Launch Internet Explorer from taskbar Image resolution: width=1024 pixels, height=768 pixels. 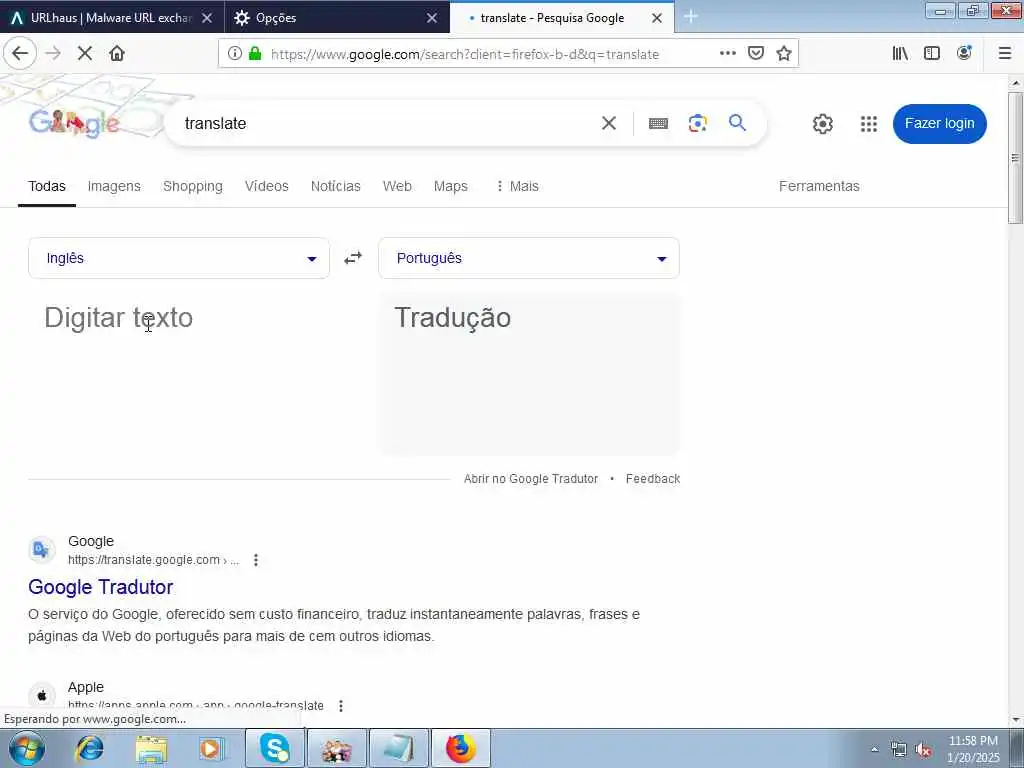(89, 748)
